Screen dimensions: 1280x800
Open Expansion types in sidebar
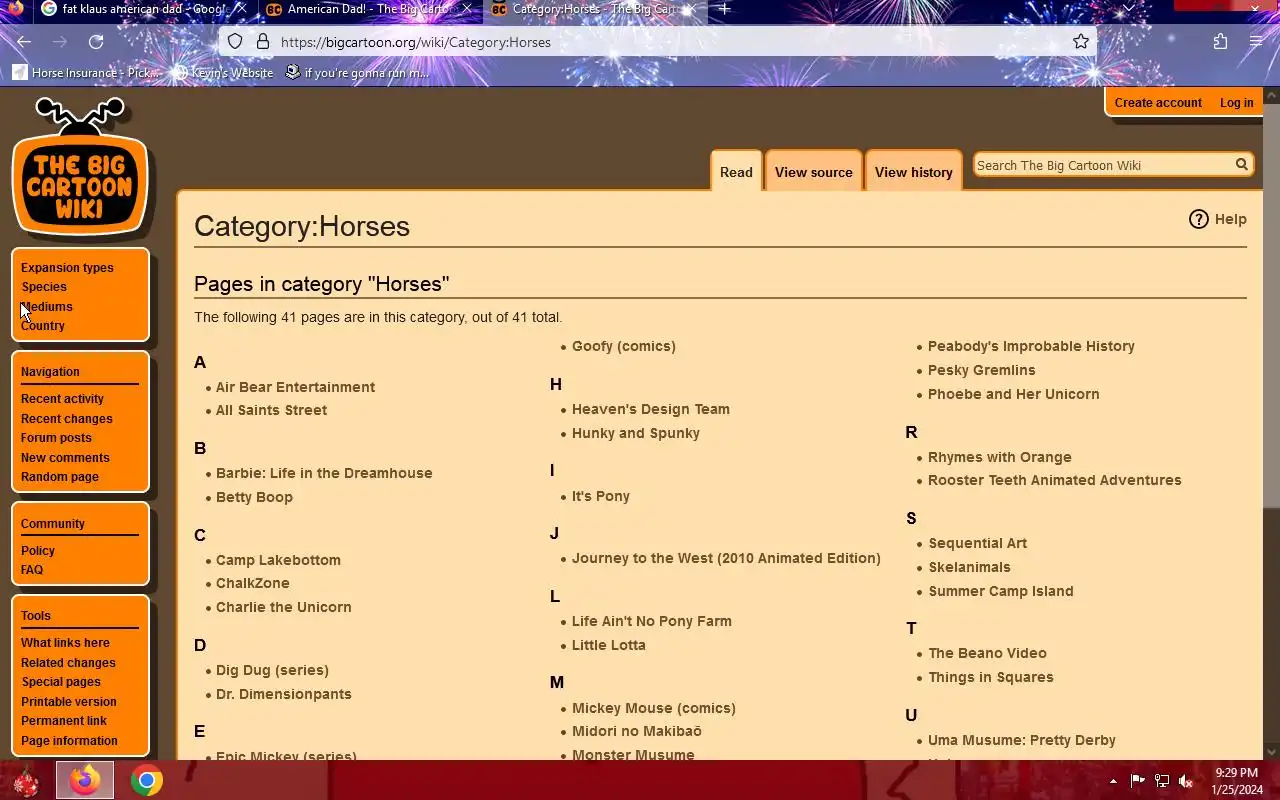click(67, 268)
